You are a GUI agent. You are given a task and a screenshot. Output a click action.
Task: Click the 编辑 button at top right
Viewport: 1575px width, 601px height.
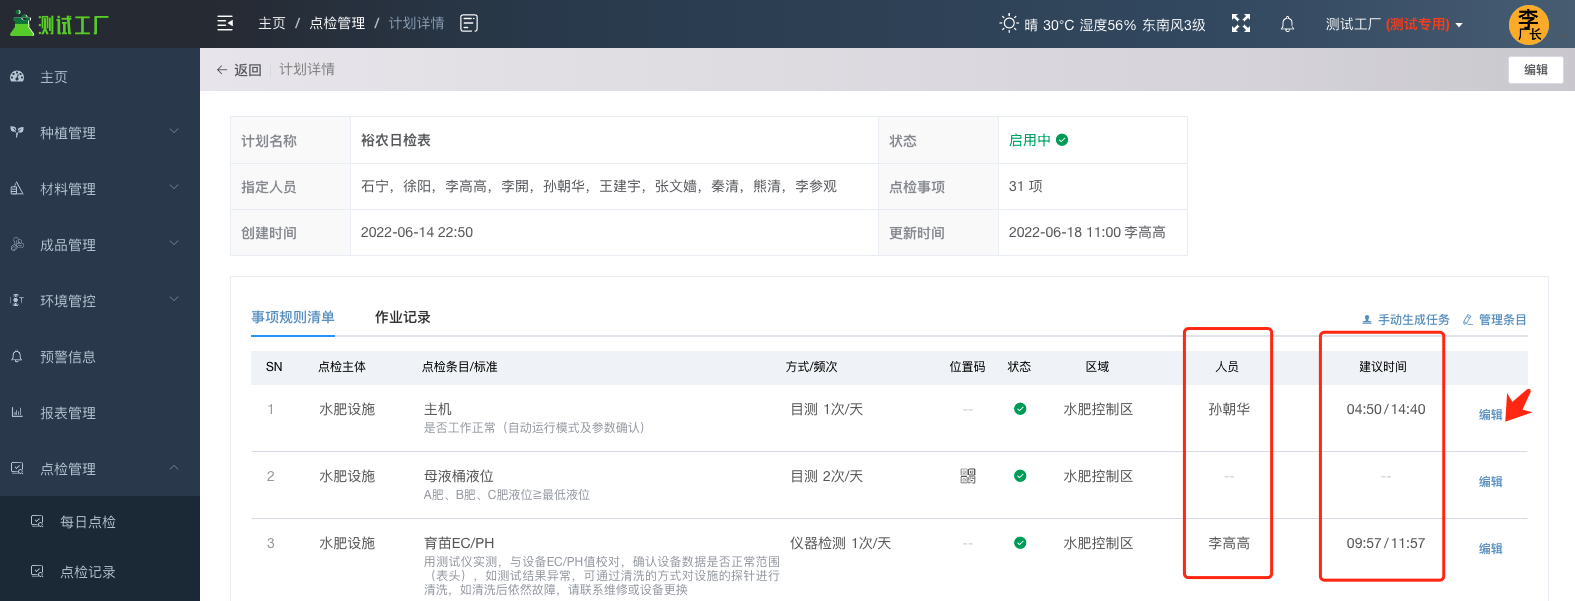(x=1536, y=70)
